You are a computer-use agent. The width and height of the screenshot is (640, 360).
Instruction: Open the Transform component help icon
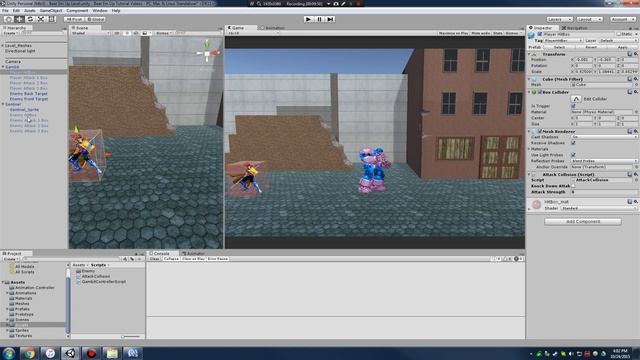click(629, 54)
